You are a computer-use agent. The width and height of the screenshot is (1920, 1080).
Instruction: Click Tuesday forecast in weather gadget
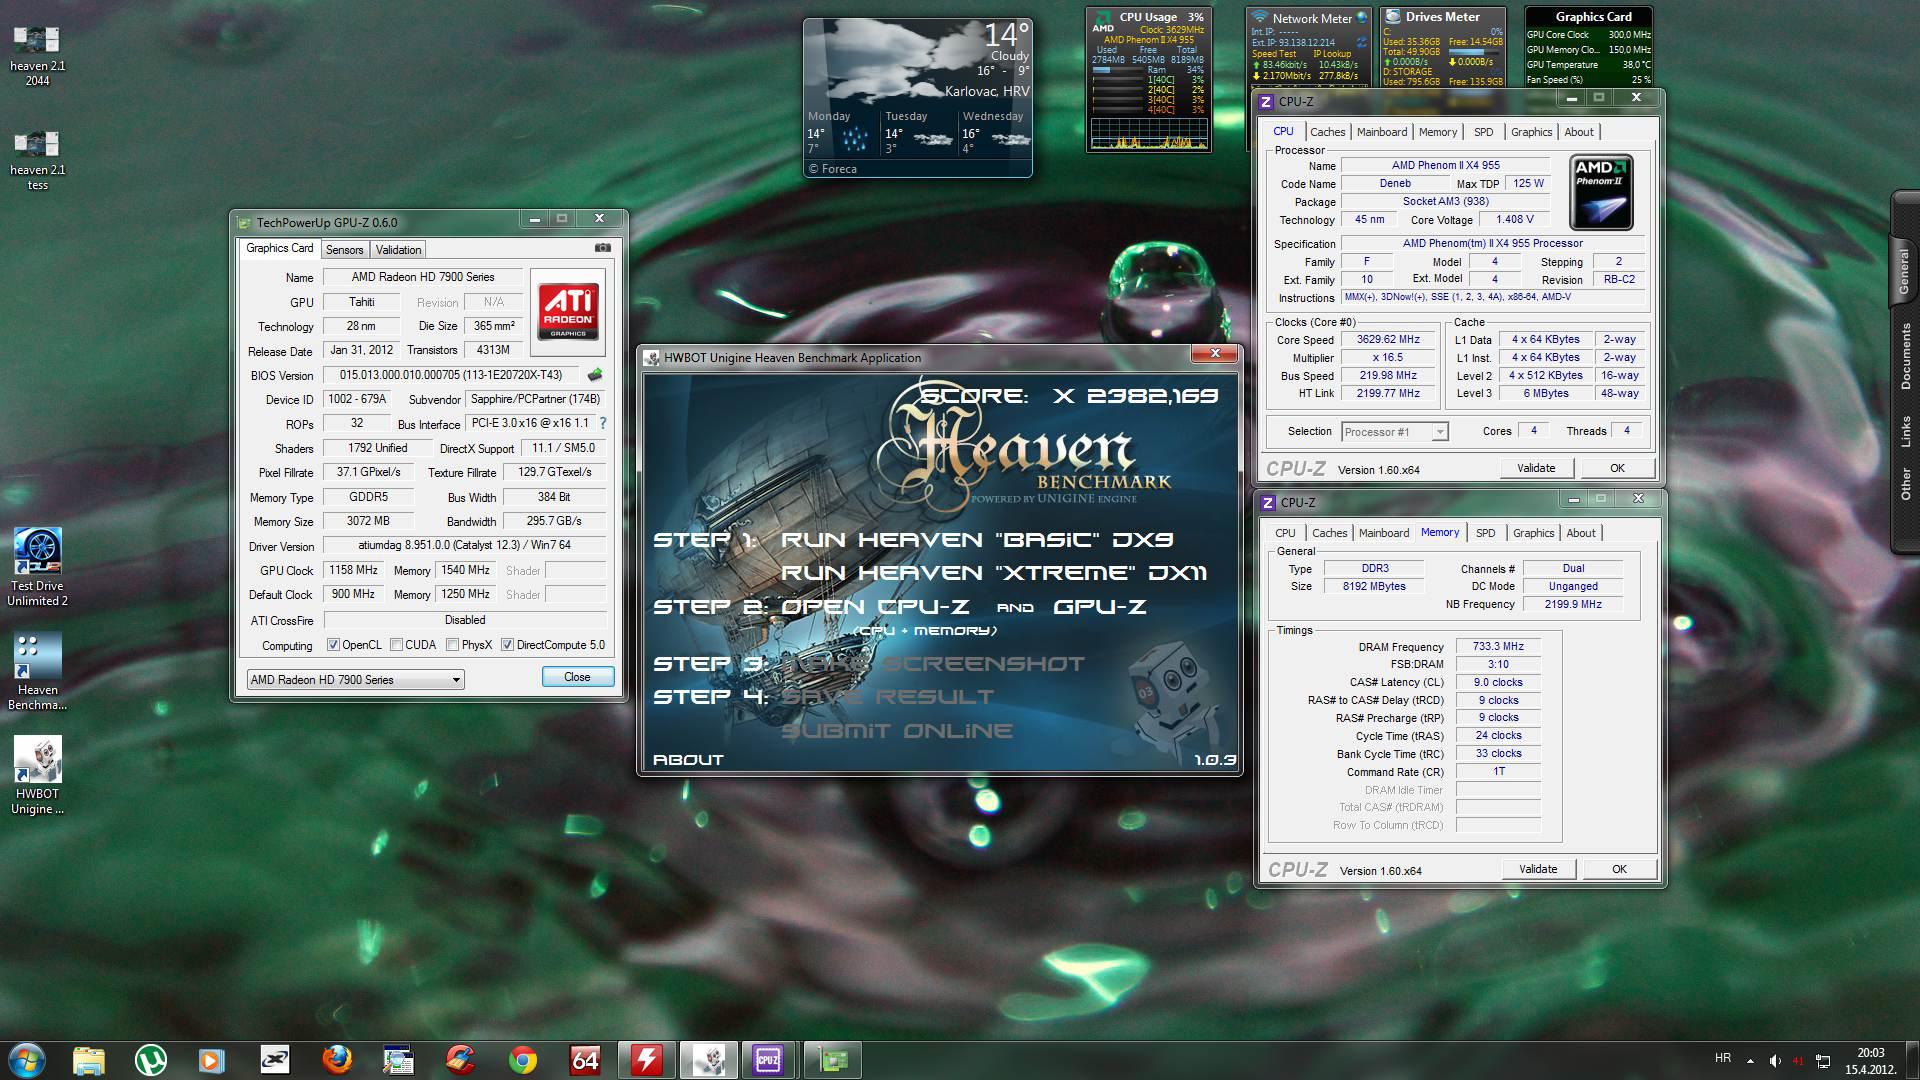click(917, 134)
